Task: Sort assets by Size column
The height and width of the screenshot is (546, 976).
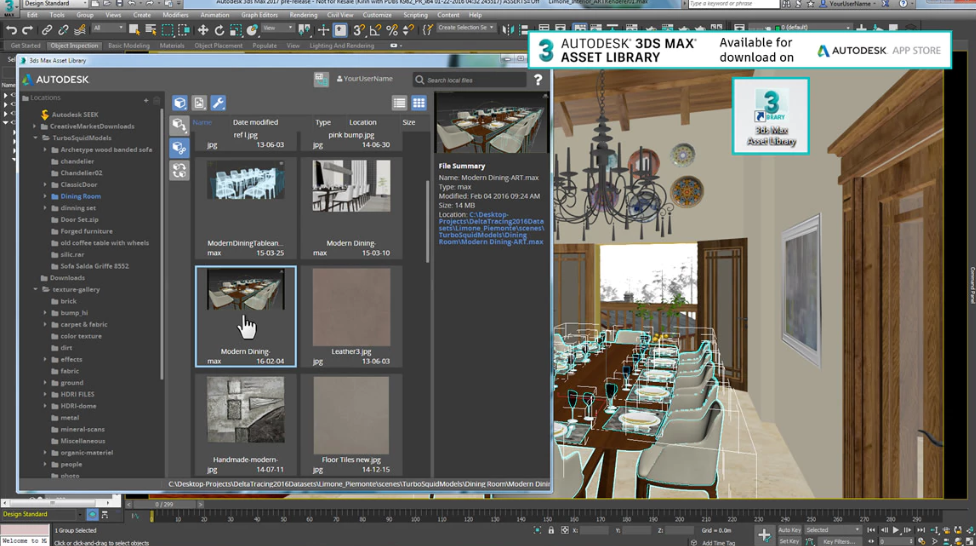Action: pos(409,122)
